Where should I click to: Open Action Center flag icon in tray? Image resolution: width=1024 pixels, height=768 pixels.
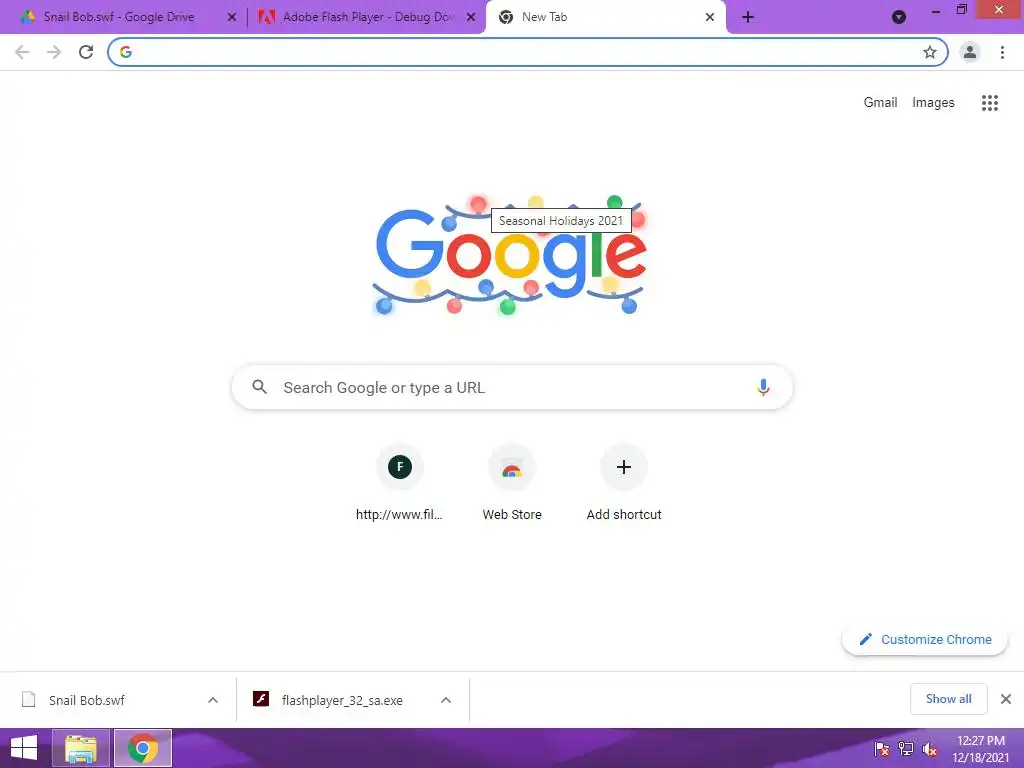click(x=882, y=749)
